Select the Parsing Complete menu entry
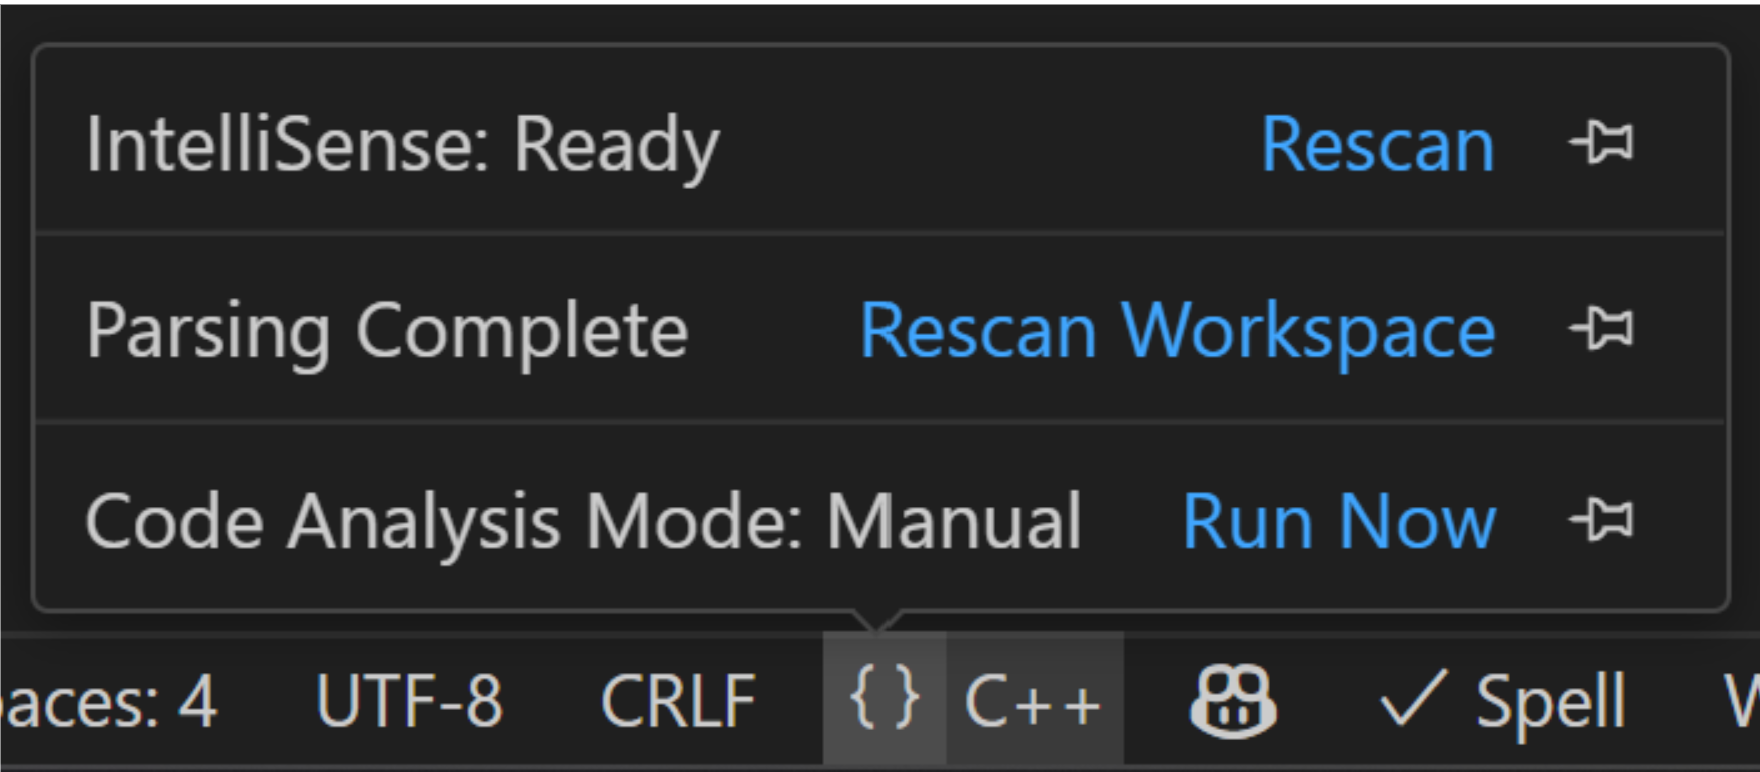The height and width of the screenshot is (772, 1760). coord(388,328)
